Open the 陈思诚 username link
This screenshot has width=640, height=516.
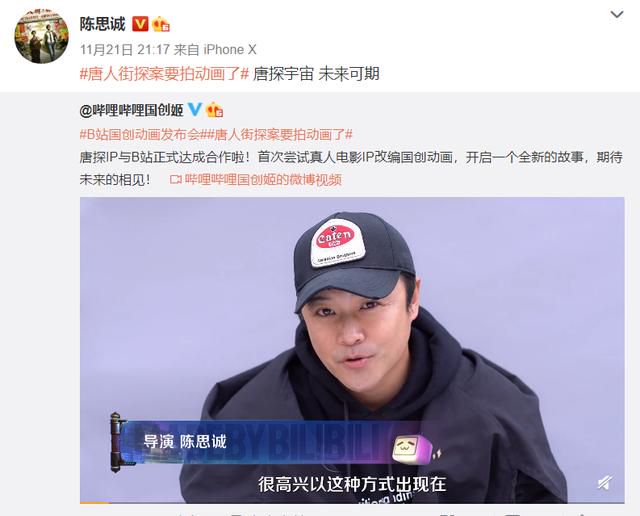[x=102, y=24]
